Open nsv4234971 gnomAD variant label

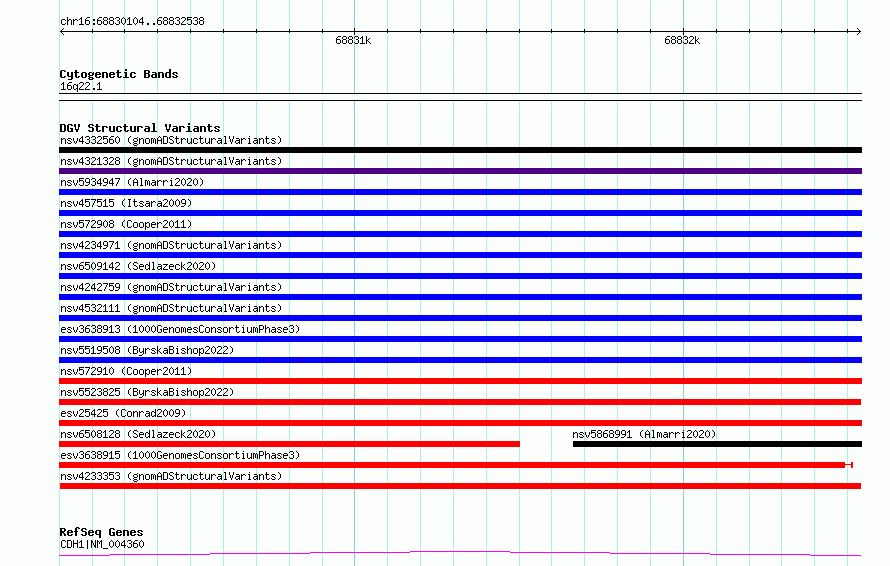coord(171,245)
